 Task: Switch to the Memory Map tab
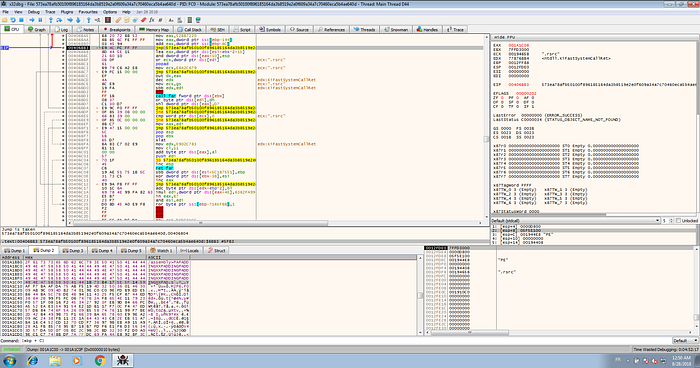click(154, 29)
